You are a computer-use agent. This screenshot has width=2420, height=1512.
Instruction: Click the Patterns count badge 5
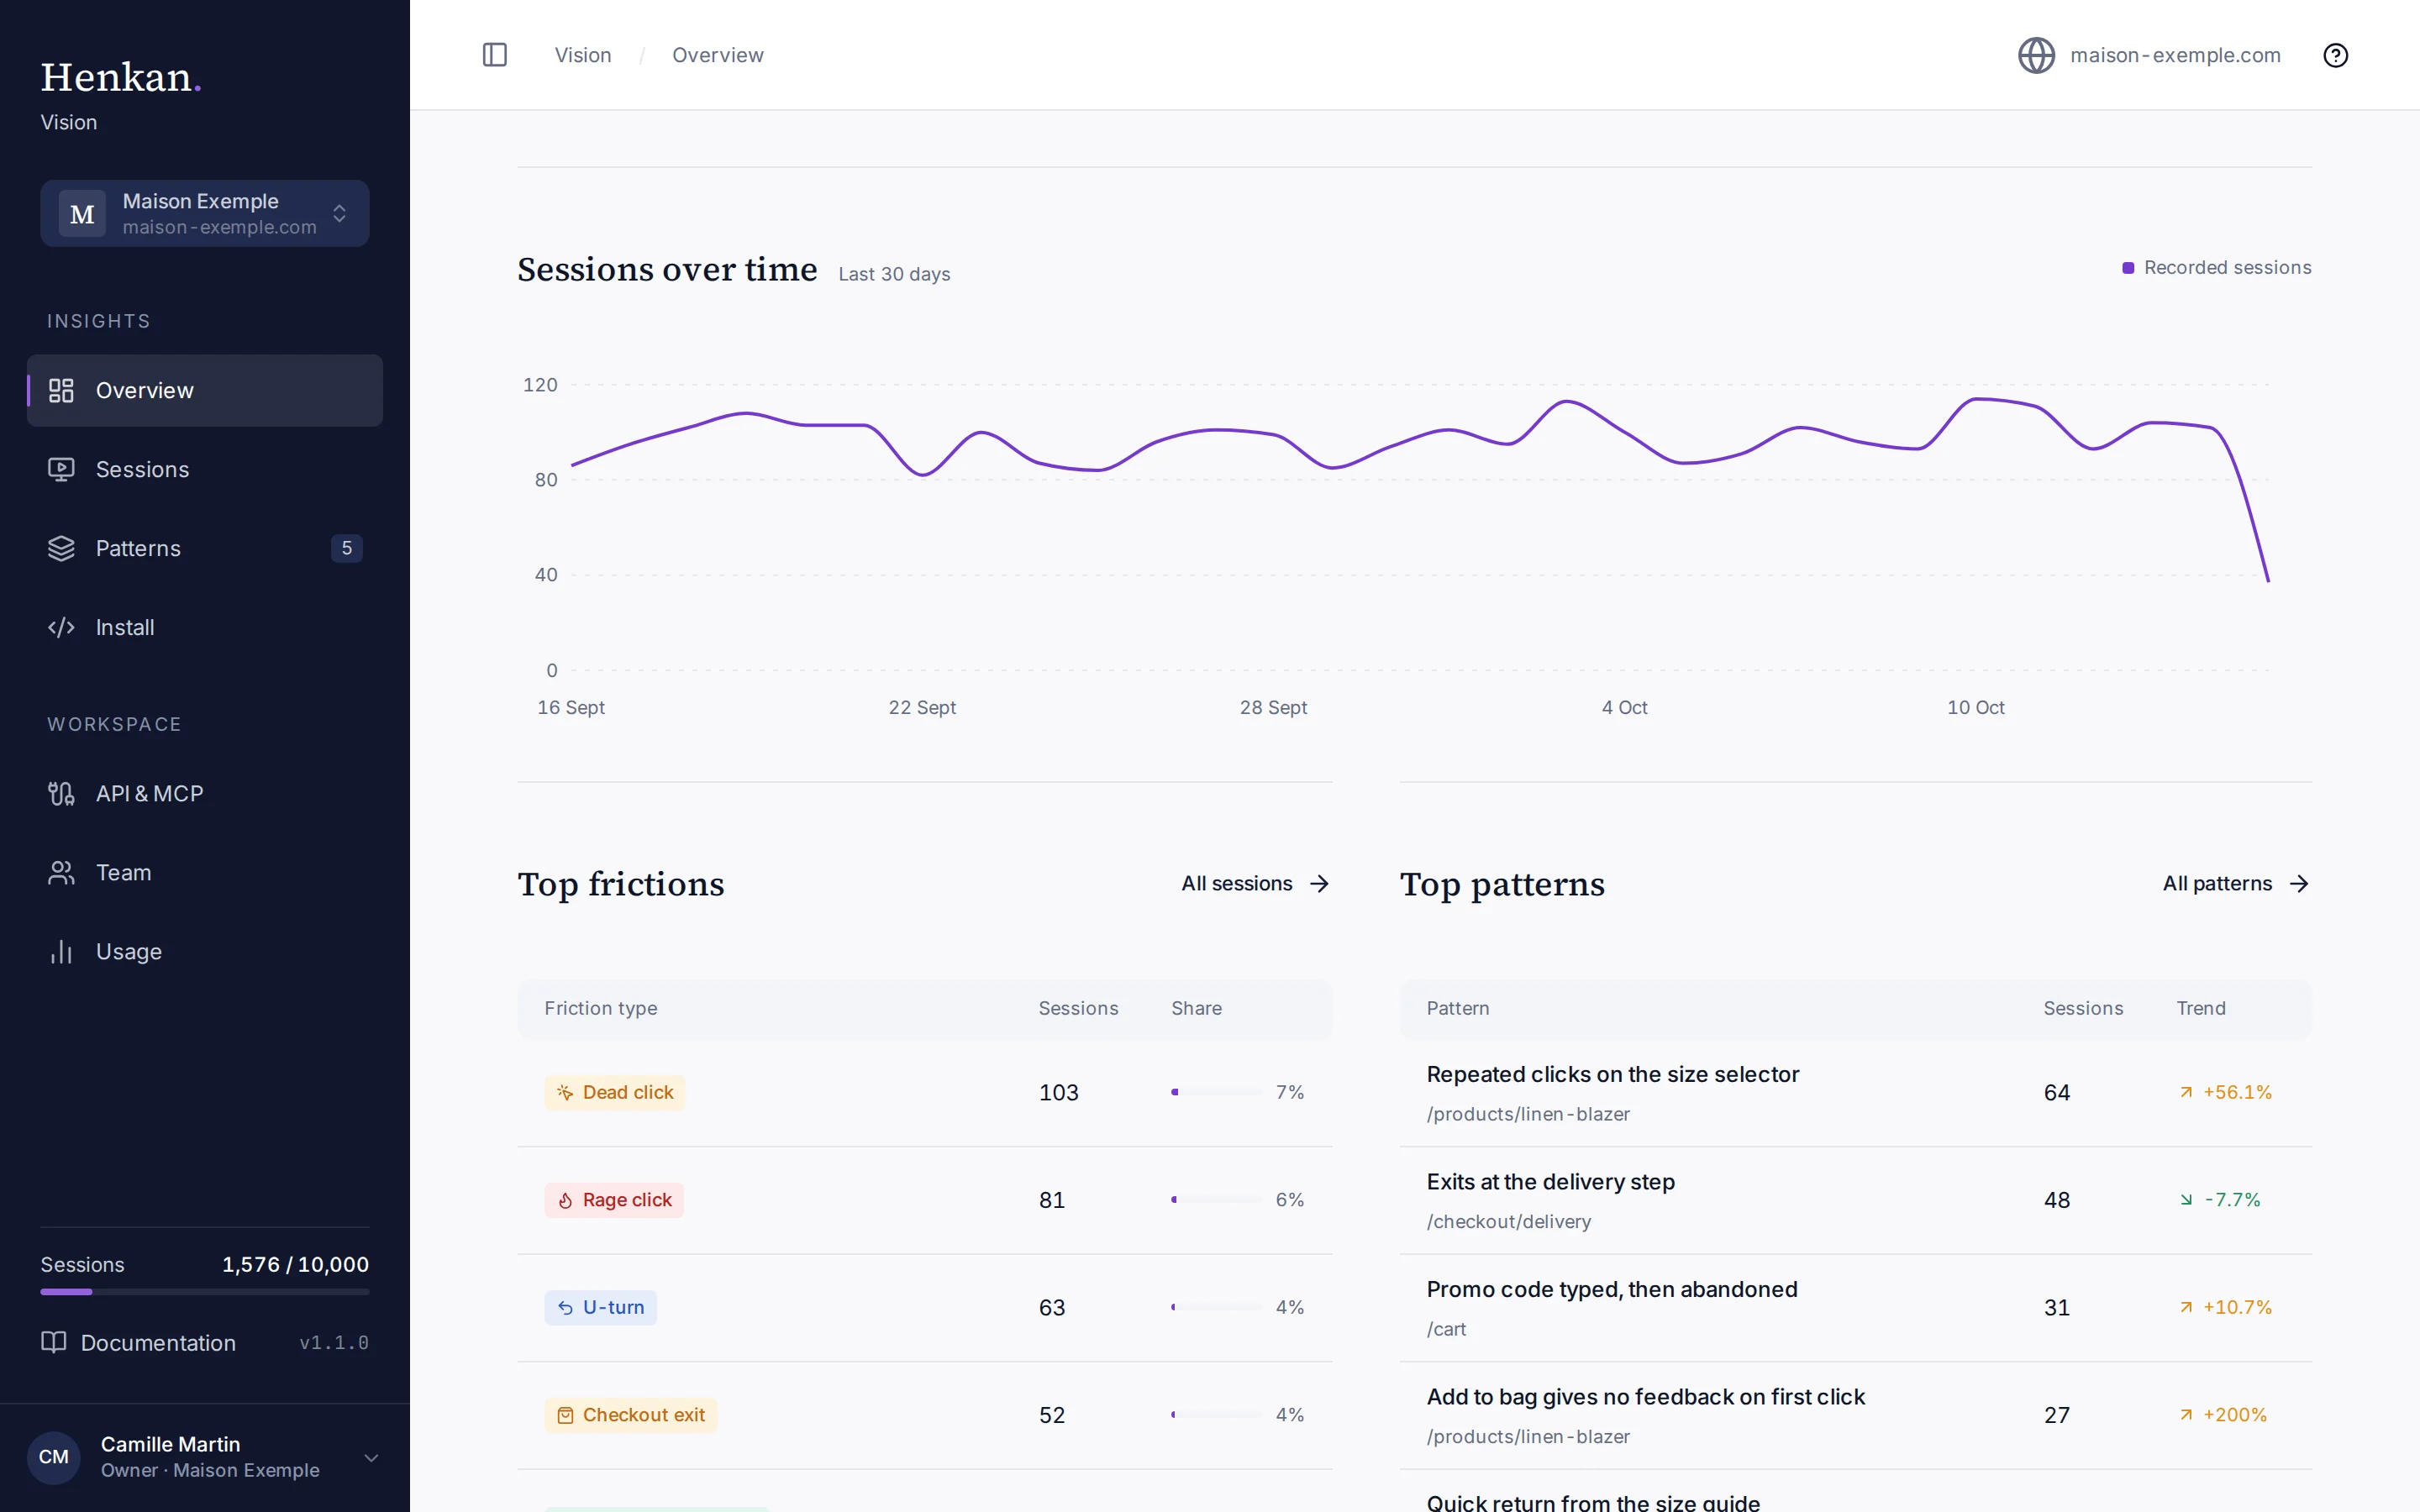[347, 548]
